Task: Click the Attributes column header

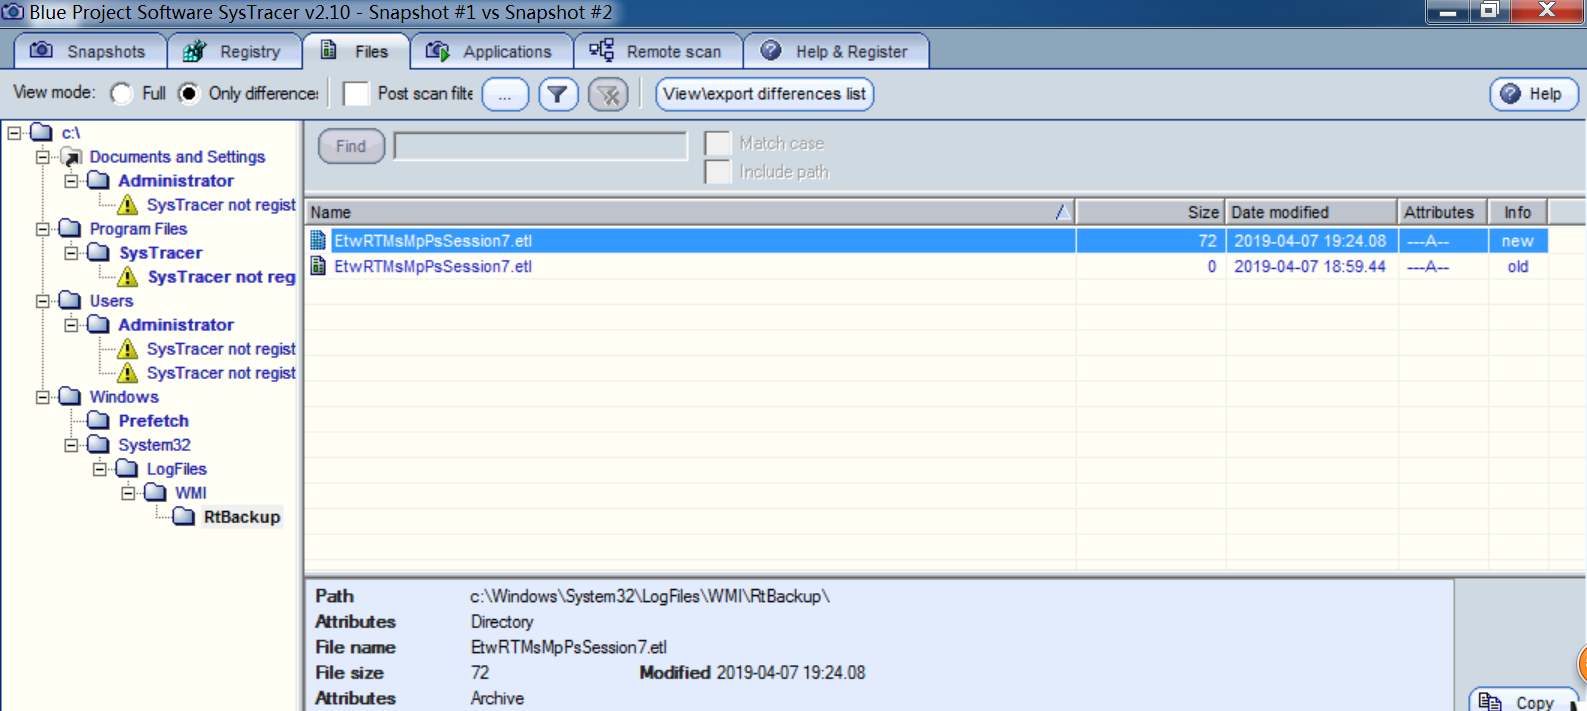Action: click(1443, 212)
